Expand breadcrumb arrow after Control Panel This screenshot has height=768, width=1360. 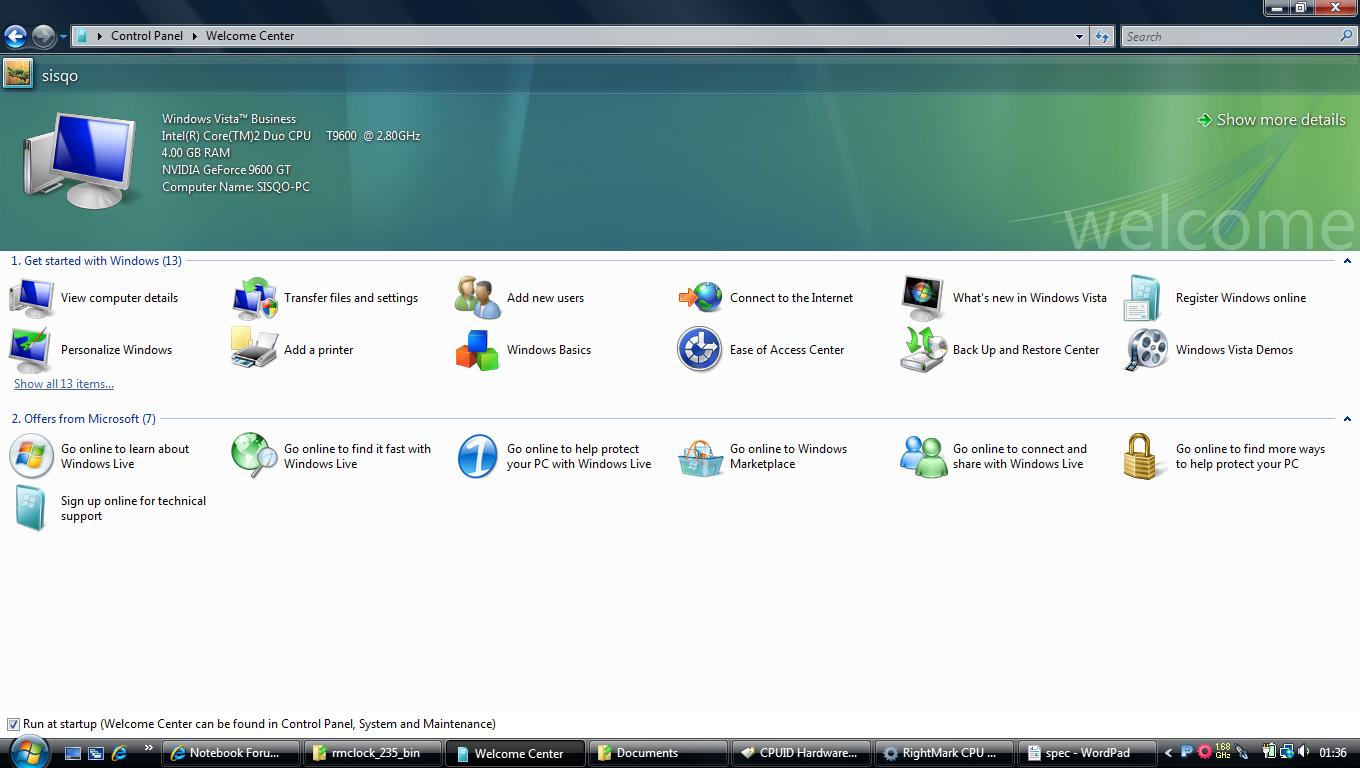(195, 36)
